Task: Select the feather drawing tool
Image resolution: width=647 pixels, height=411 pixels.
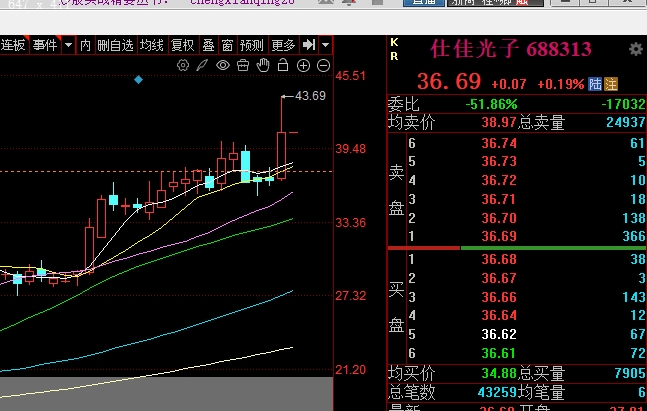Action: click(202, 65)
